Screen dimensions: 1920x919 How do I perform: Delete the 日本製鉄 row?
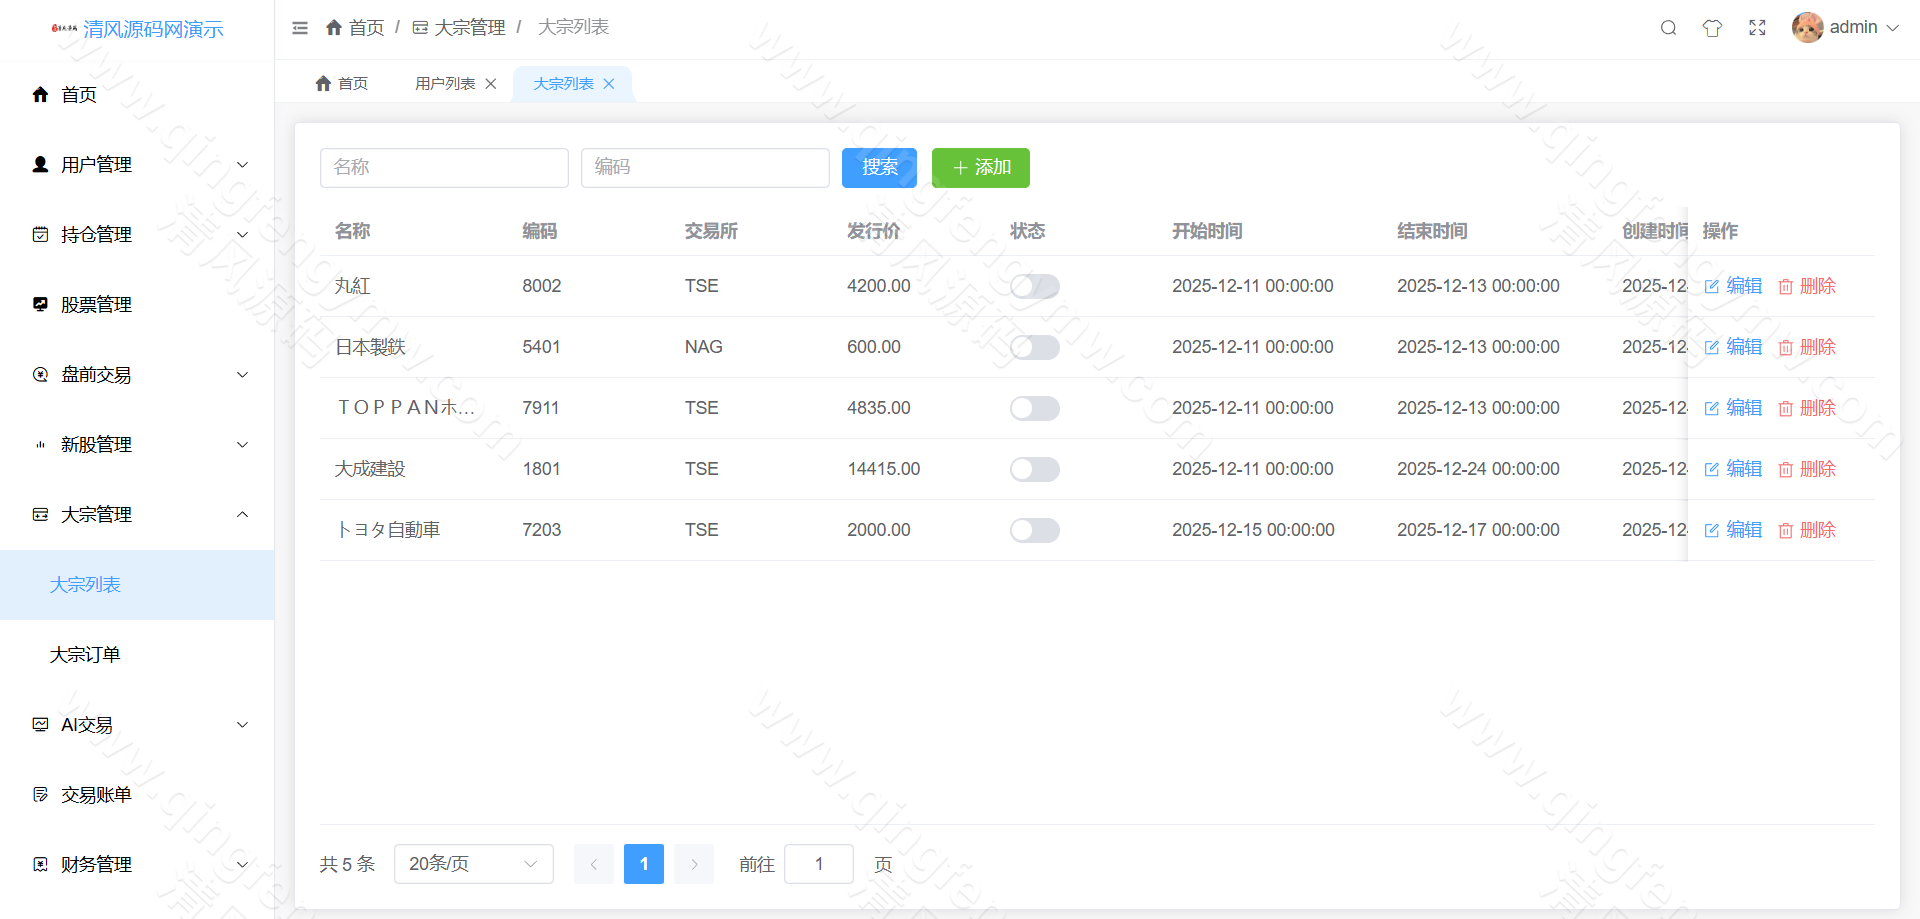pyautogui.click(x=1807, y=348)
